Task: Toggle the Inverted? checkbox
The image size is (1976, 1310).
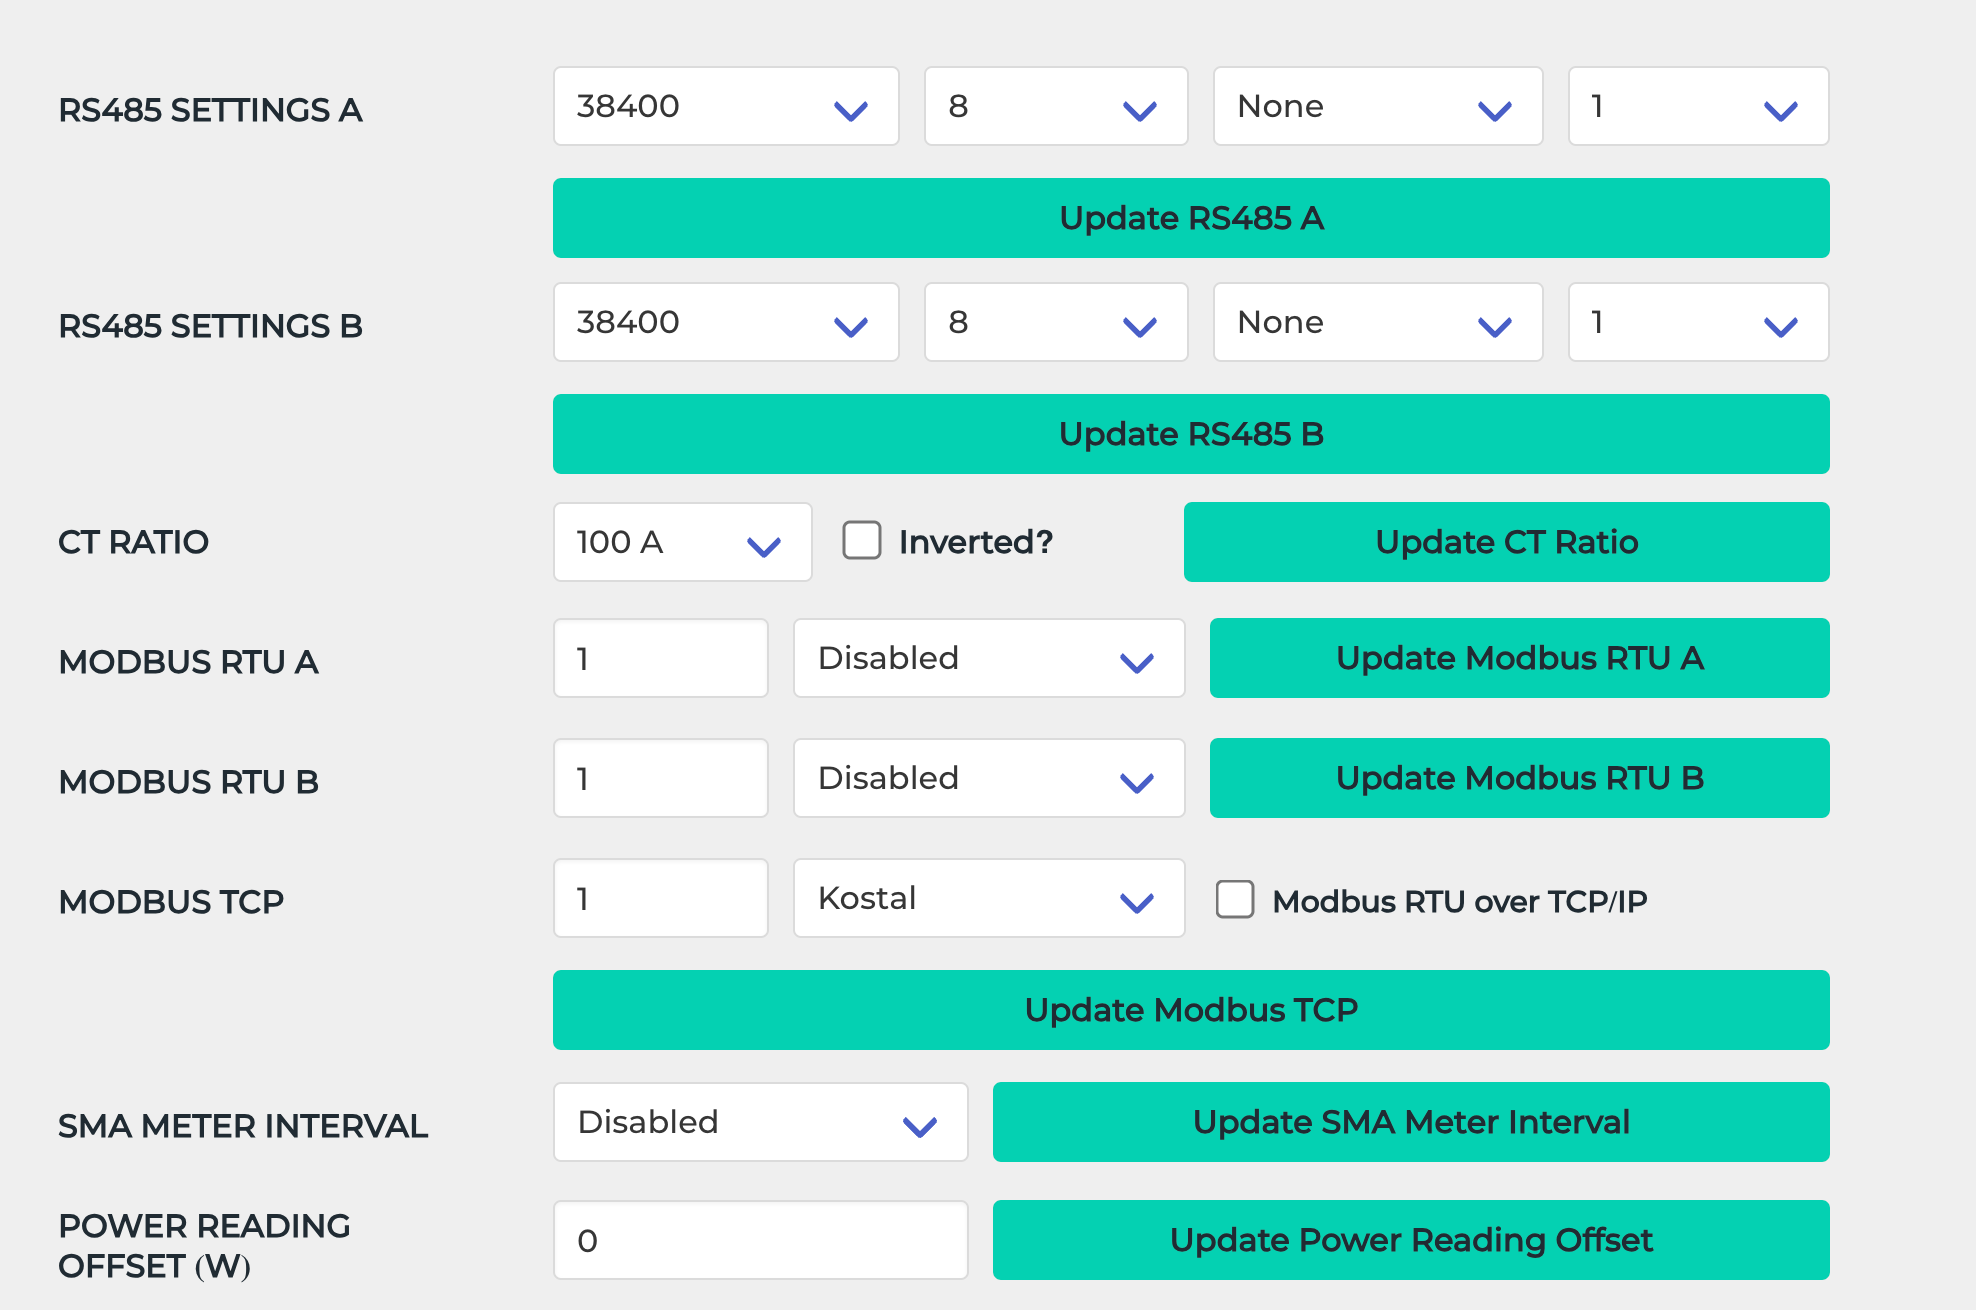Action: coord(862,541)
